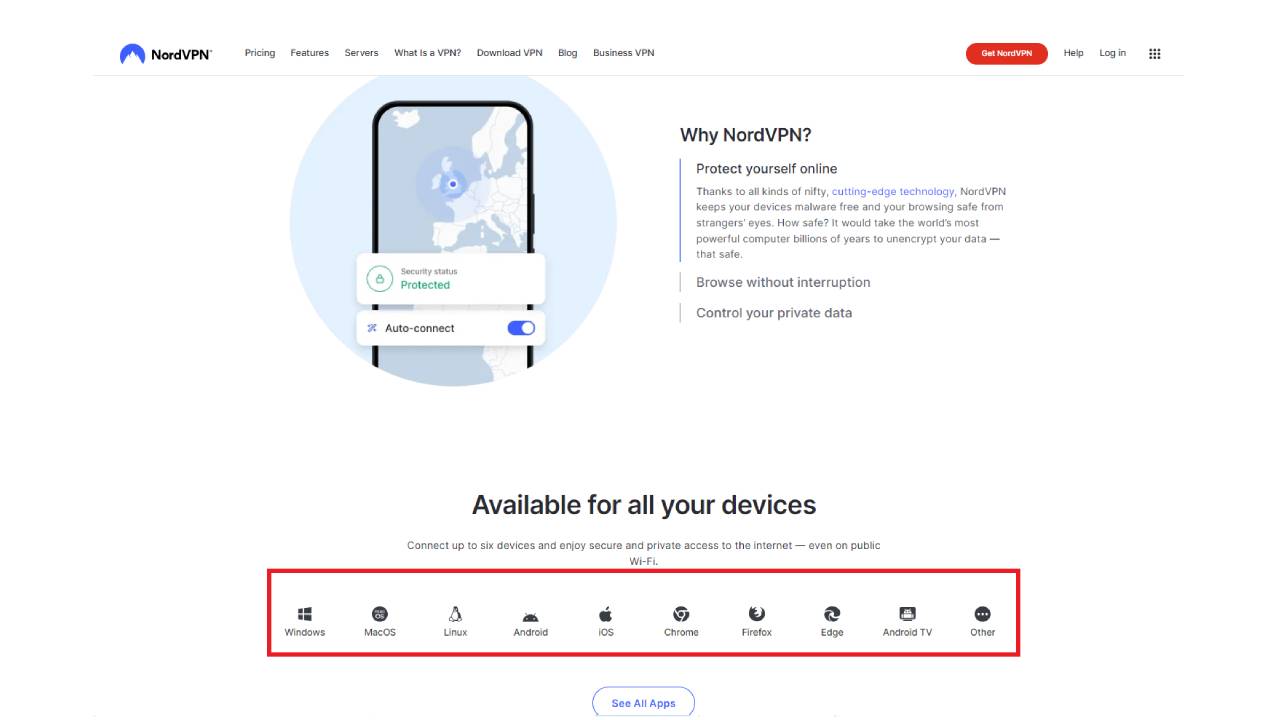Open the iOS apple icon
Image resolution: width=1280 pixels, height=720 pixels.
click(606, 614)
